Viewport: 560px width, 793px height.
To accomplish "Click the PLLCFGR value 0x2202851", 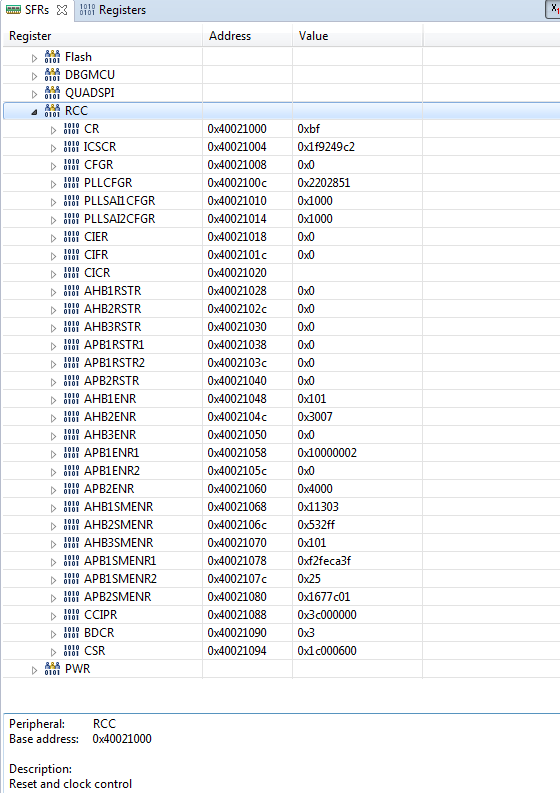I will pyautogui.click(x=324, y=183).
